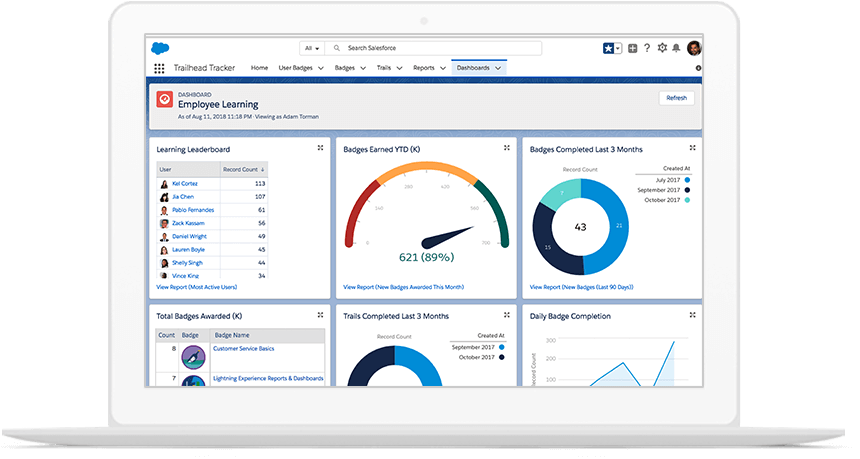Click the donut chart center total 43
The image size is (860, 459).
pos(580,227)
